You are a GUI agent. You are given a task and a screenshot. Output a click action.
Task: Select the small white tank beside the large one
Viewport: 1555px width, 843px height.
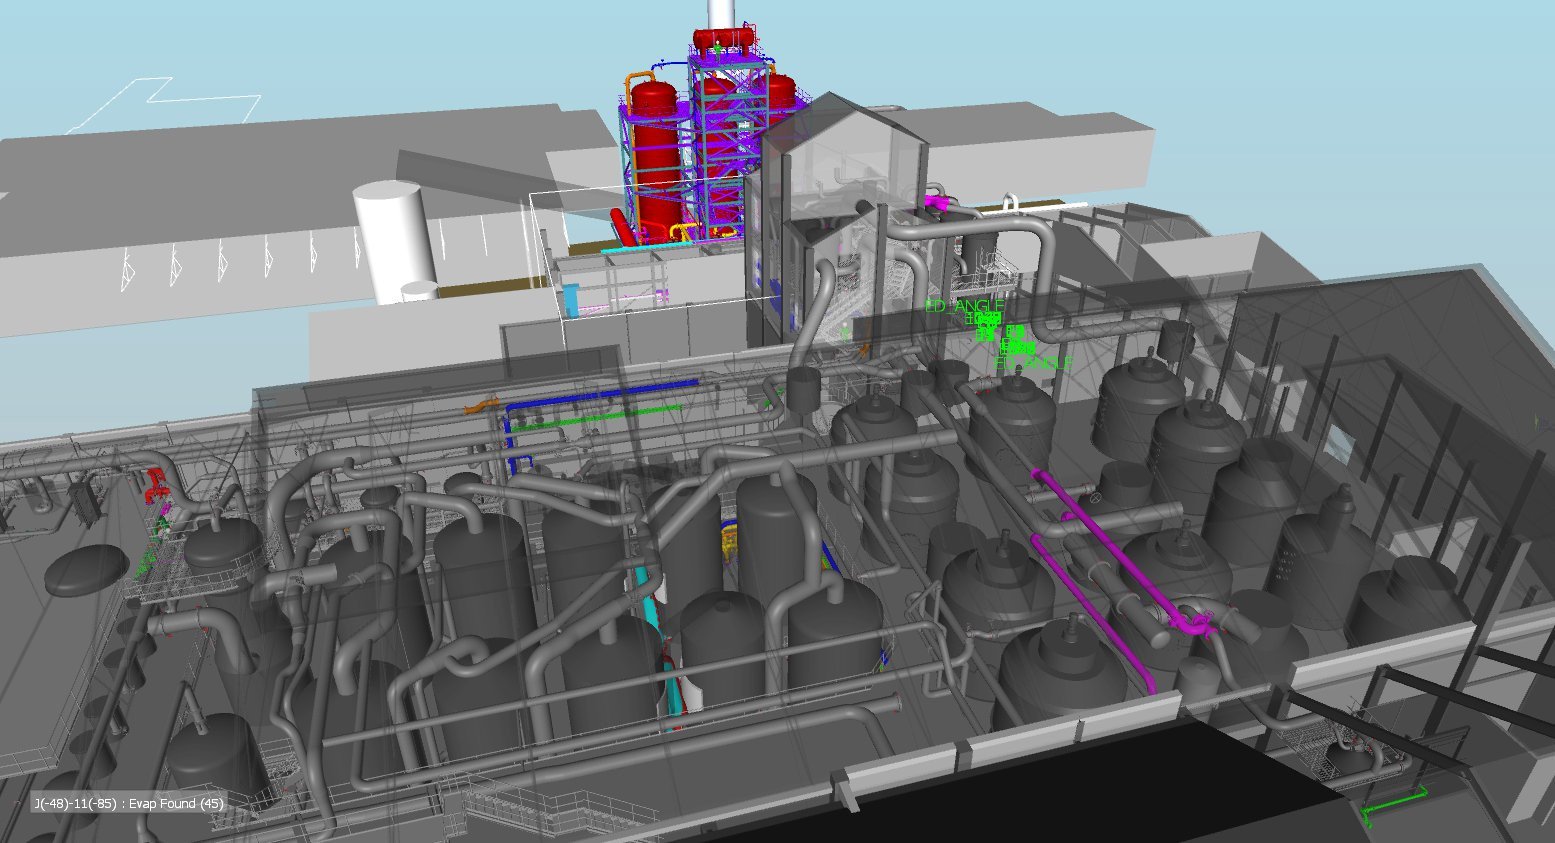point(419,291)
